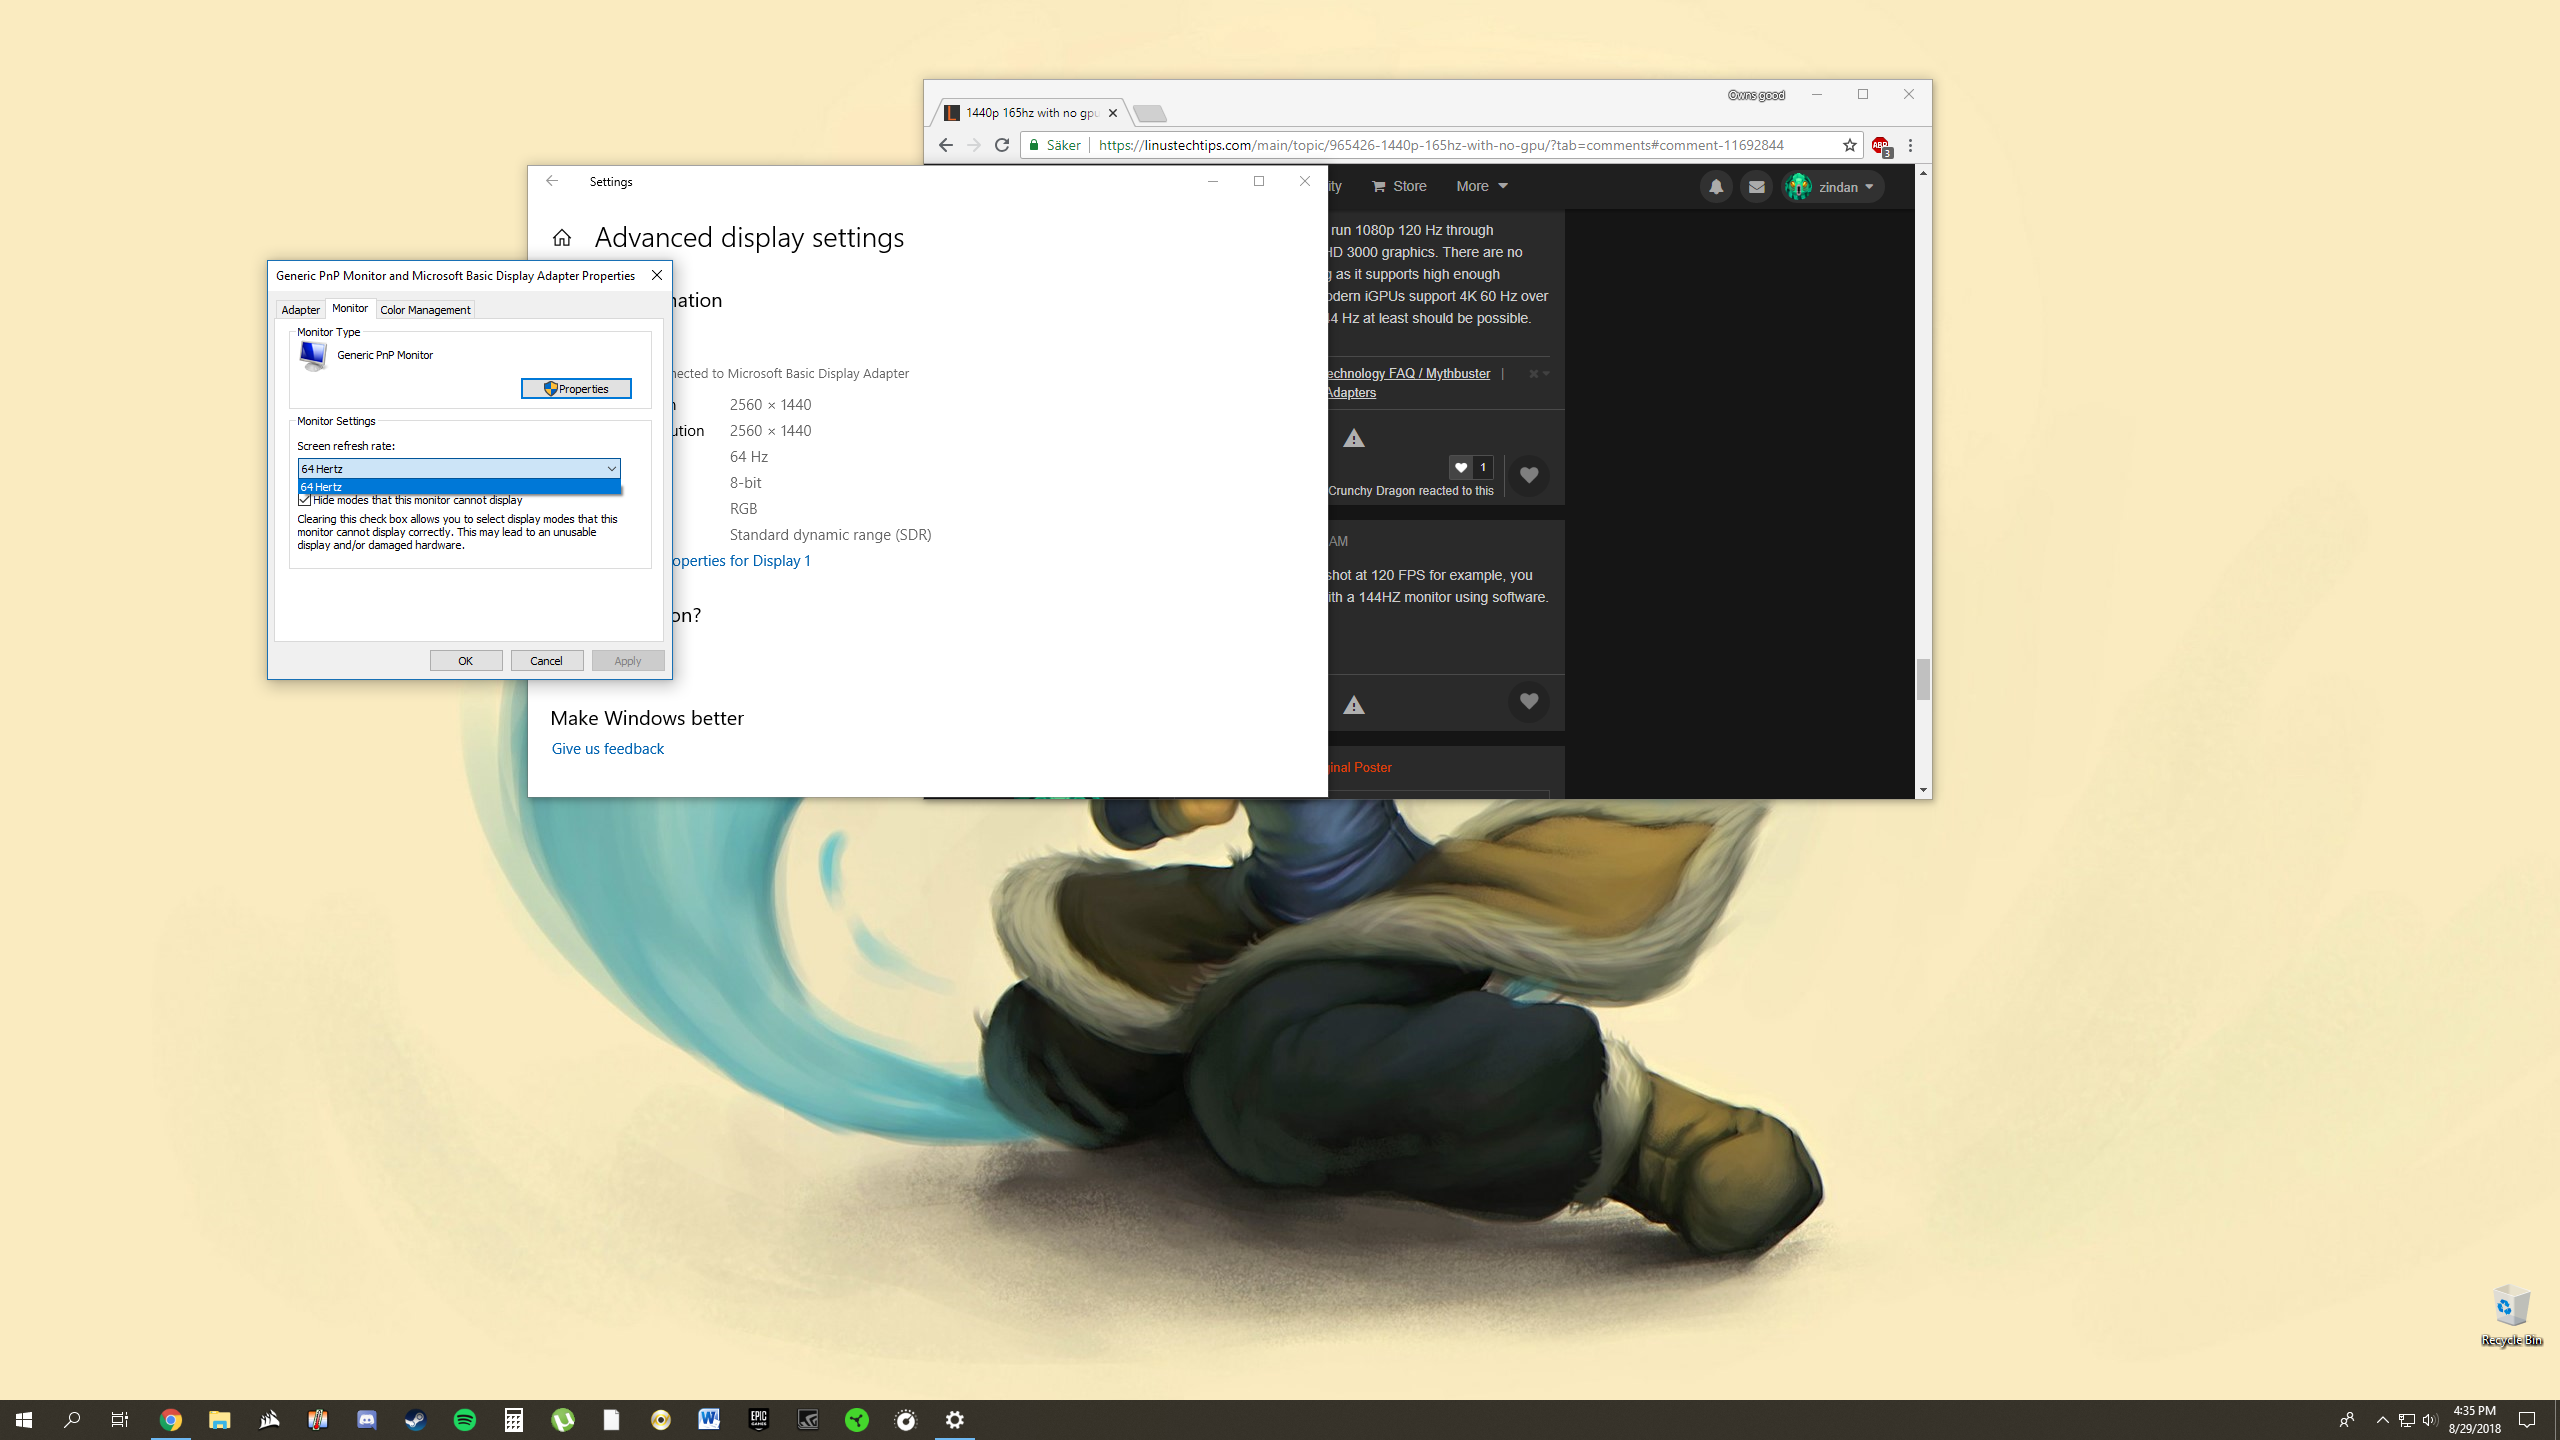
Task: Click Cancel in monitor properties dialog
Action: tap(547, 661)
